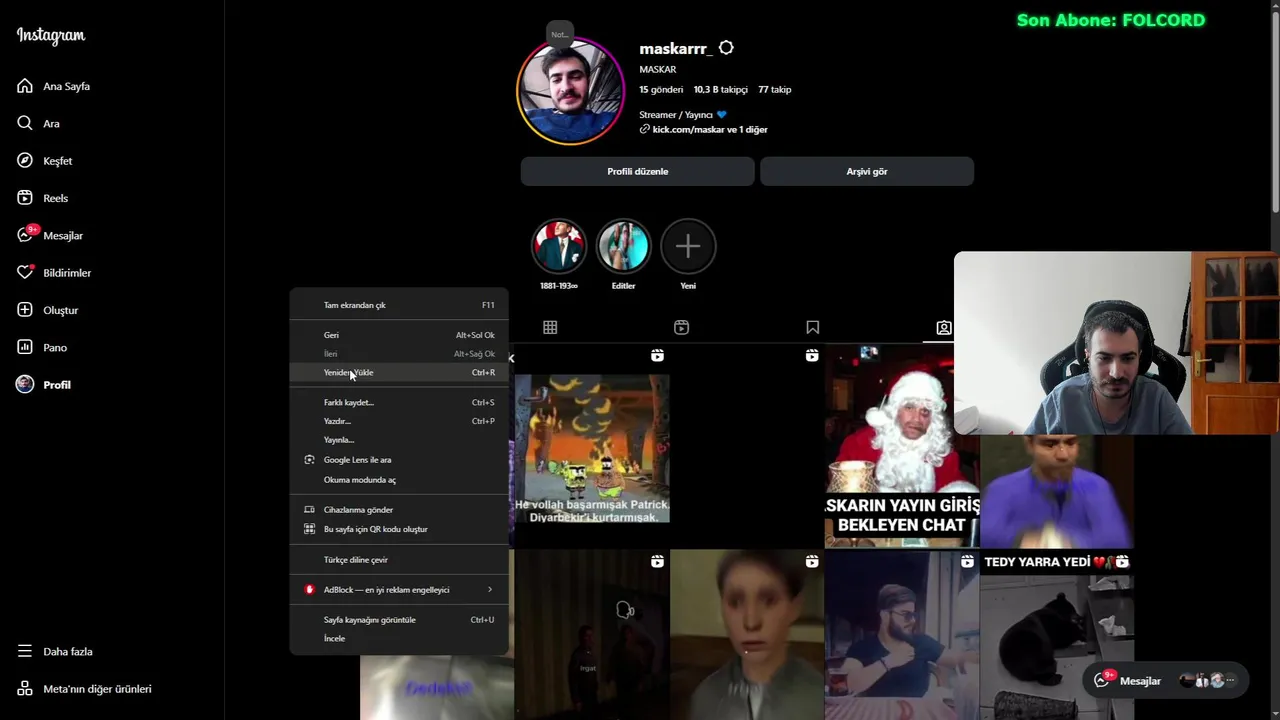Viewport: 1280px width, 720px height.
Task: Open the Bildirimler heart icon
Action: point(25,273)
